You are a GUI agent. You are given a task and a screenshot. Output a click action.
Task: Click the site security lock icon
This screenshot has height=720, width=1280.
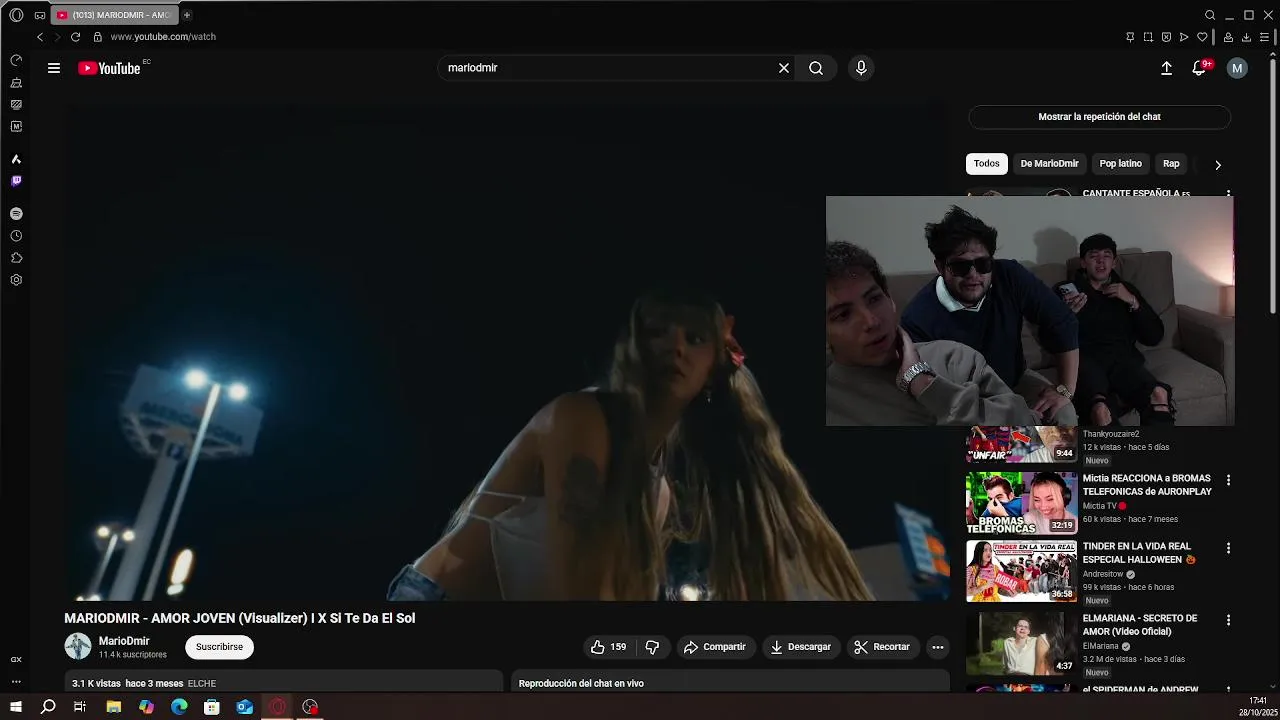pos(97,37)
